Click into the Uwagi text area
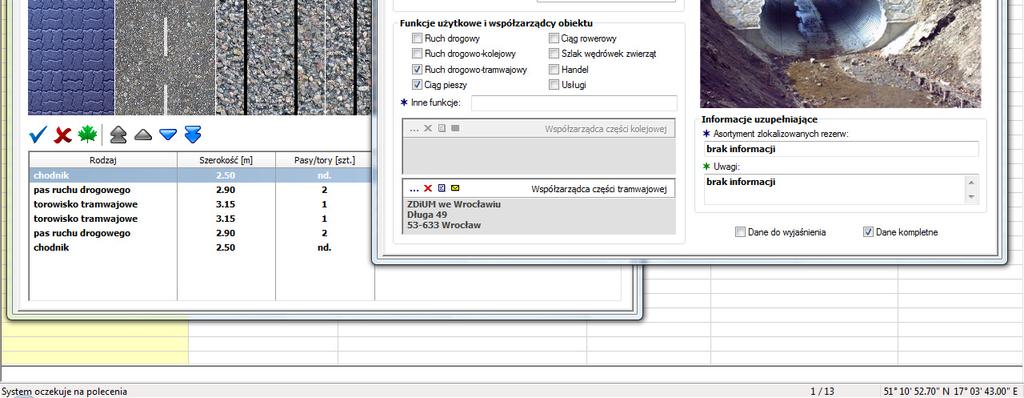 (834, 190)
